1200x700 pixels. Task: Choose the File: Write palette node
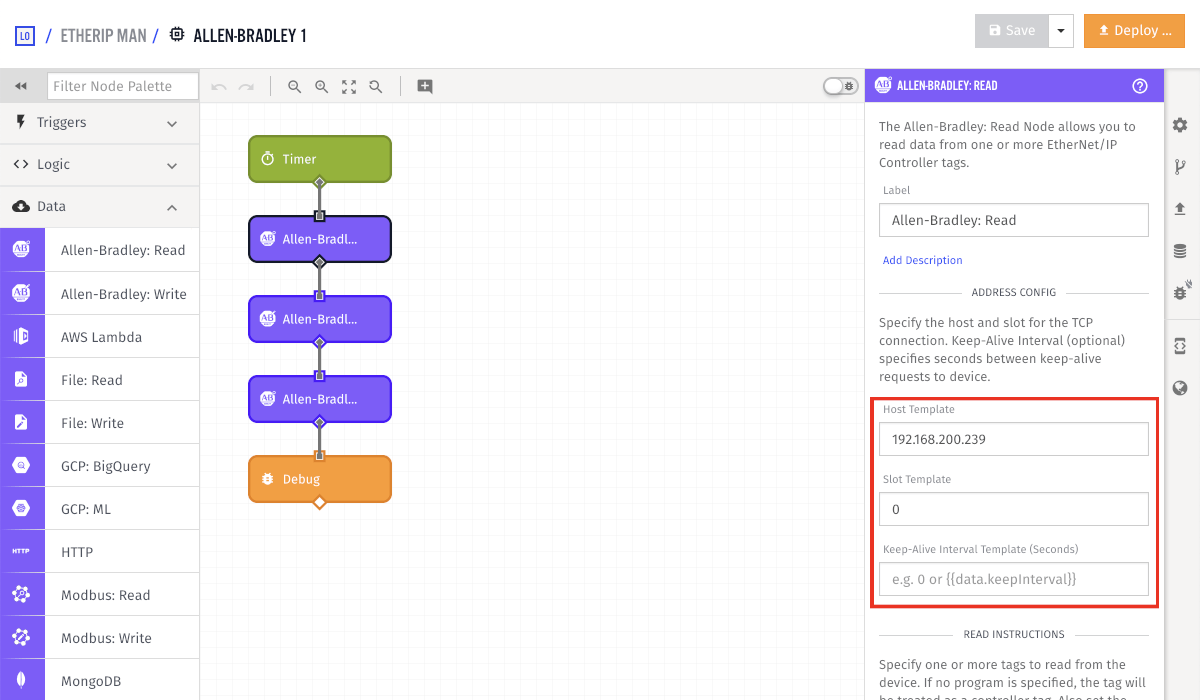point(100,423)
